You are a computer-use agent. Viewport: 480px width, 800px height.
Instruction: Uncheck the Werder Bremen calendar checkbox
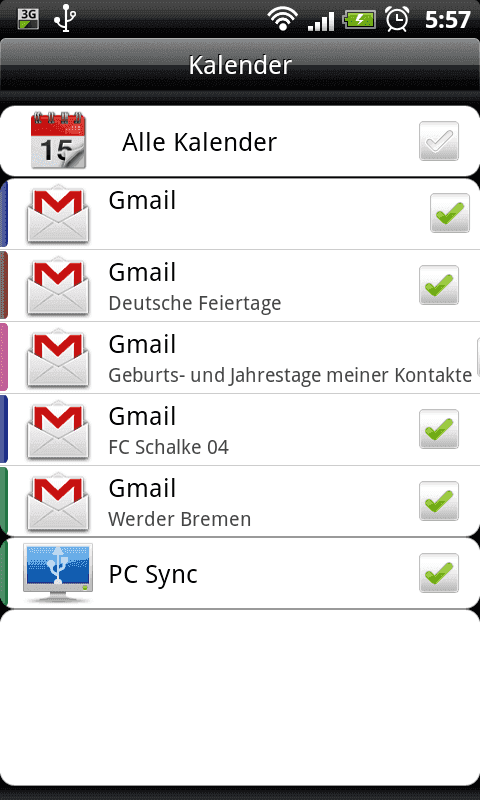(x=439, y=501)
